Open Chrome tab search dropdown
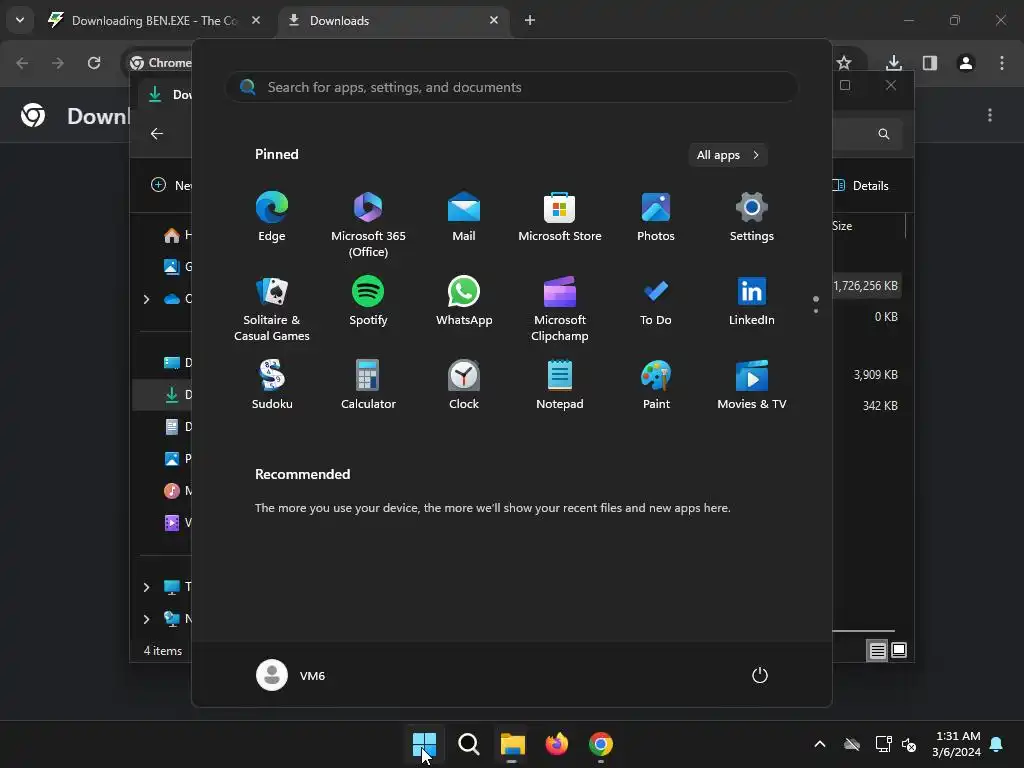Screen dimensions: 1024x768 pyautogui.click(x=20, y=20)
